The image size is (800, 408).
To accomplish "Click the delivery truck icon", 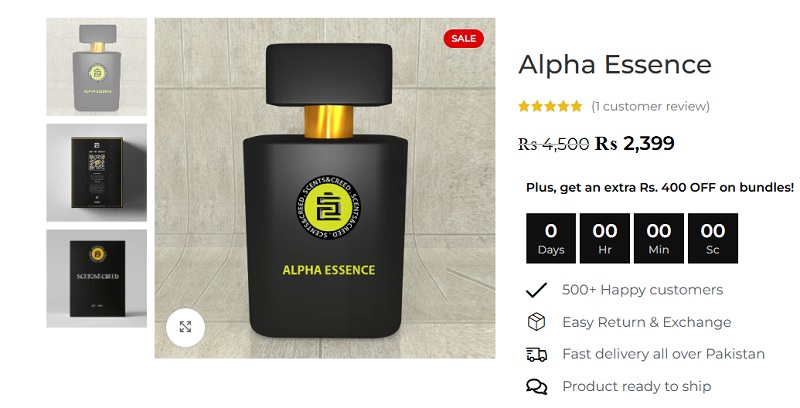I will pos(536,354).
